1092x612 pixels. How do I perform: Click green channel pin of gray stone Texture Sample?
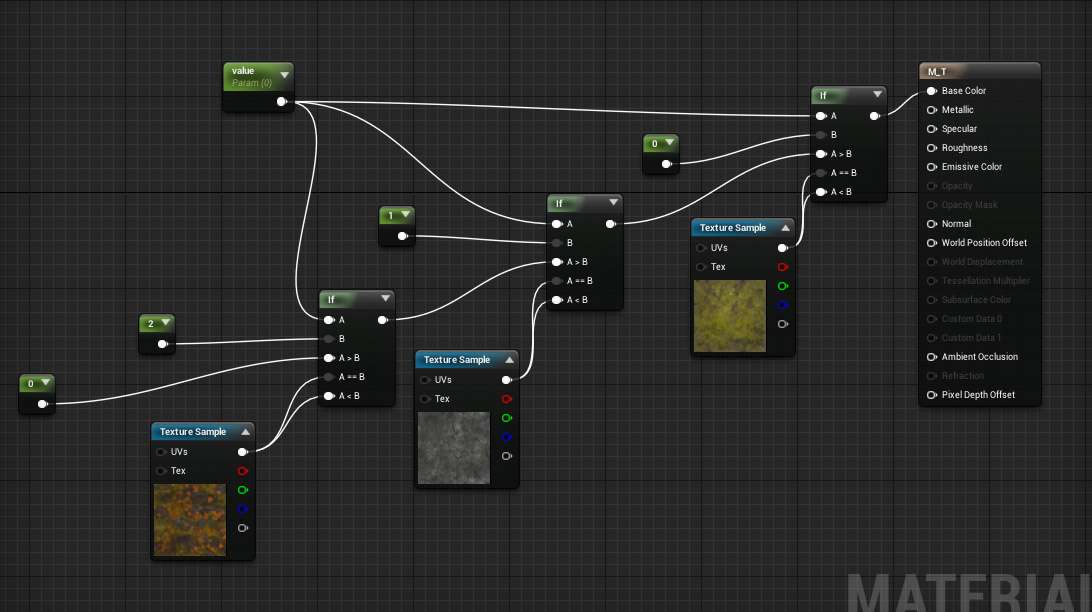point(507,418)
